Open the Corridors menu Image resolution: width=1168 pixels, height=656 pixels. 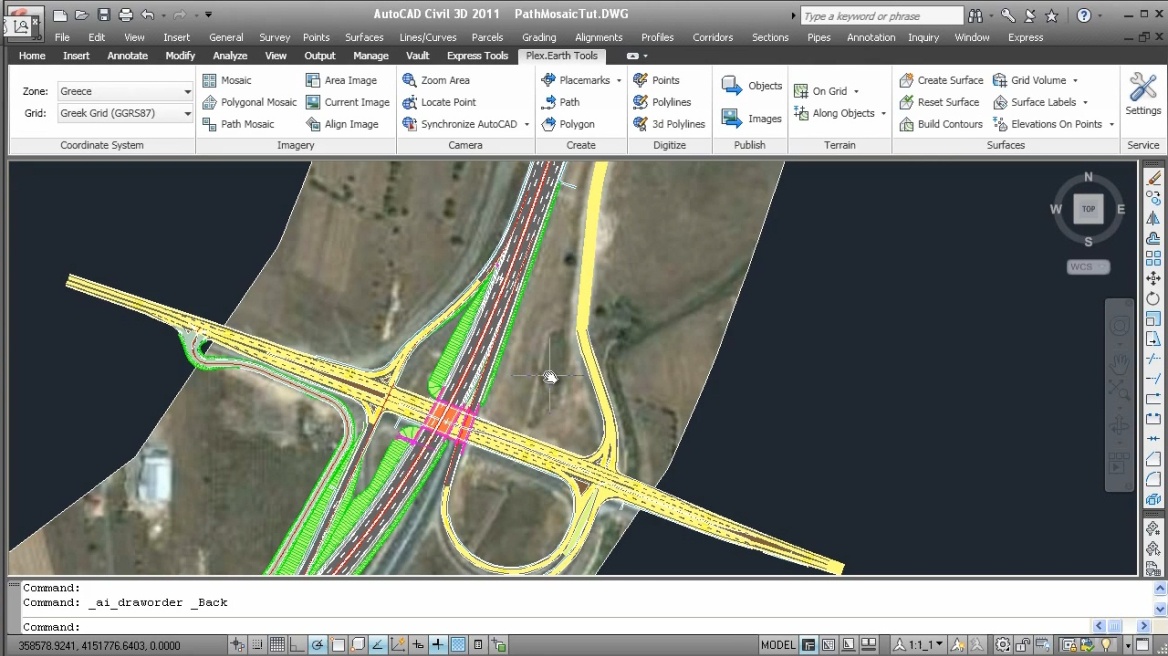point(712,37)
